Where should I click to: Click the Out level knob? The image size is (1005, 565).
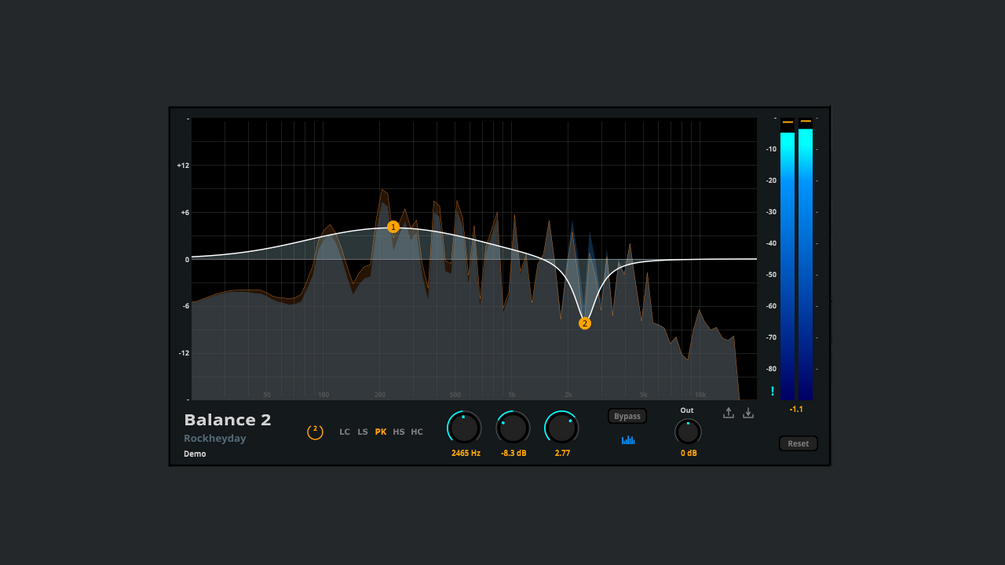[x=688, y=432]
